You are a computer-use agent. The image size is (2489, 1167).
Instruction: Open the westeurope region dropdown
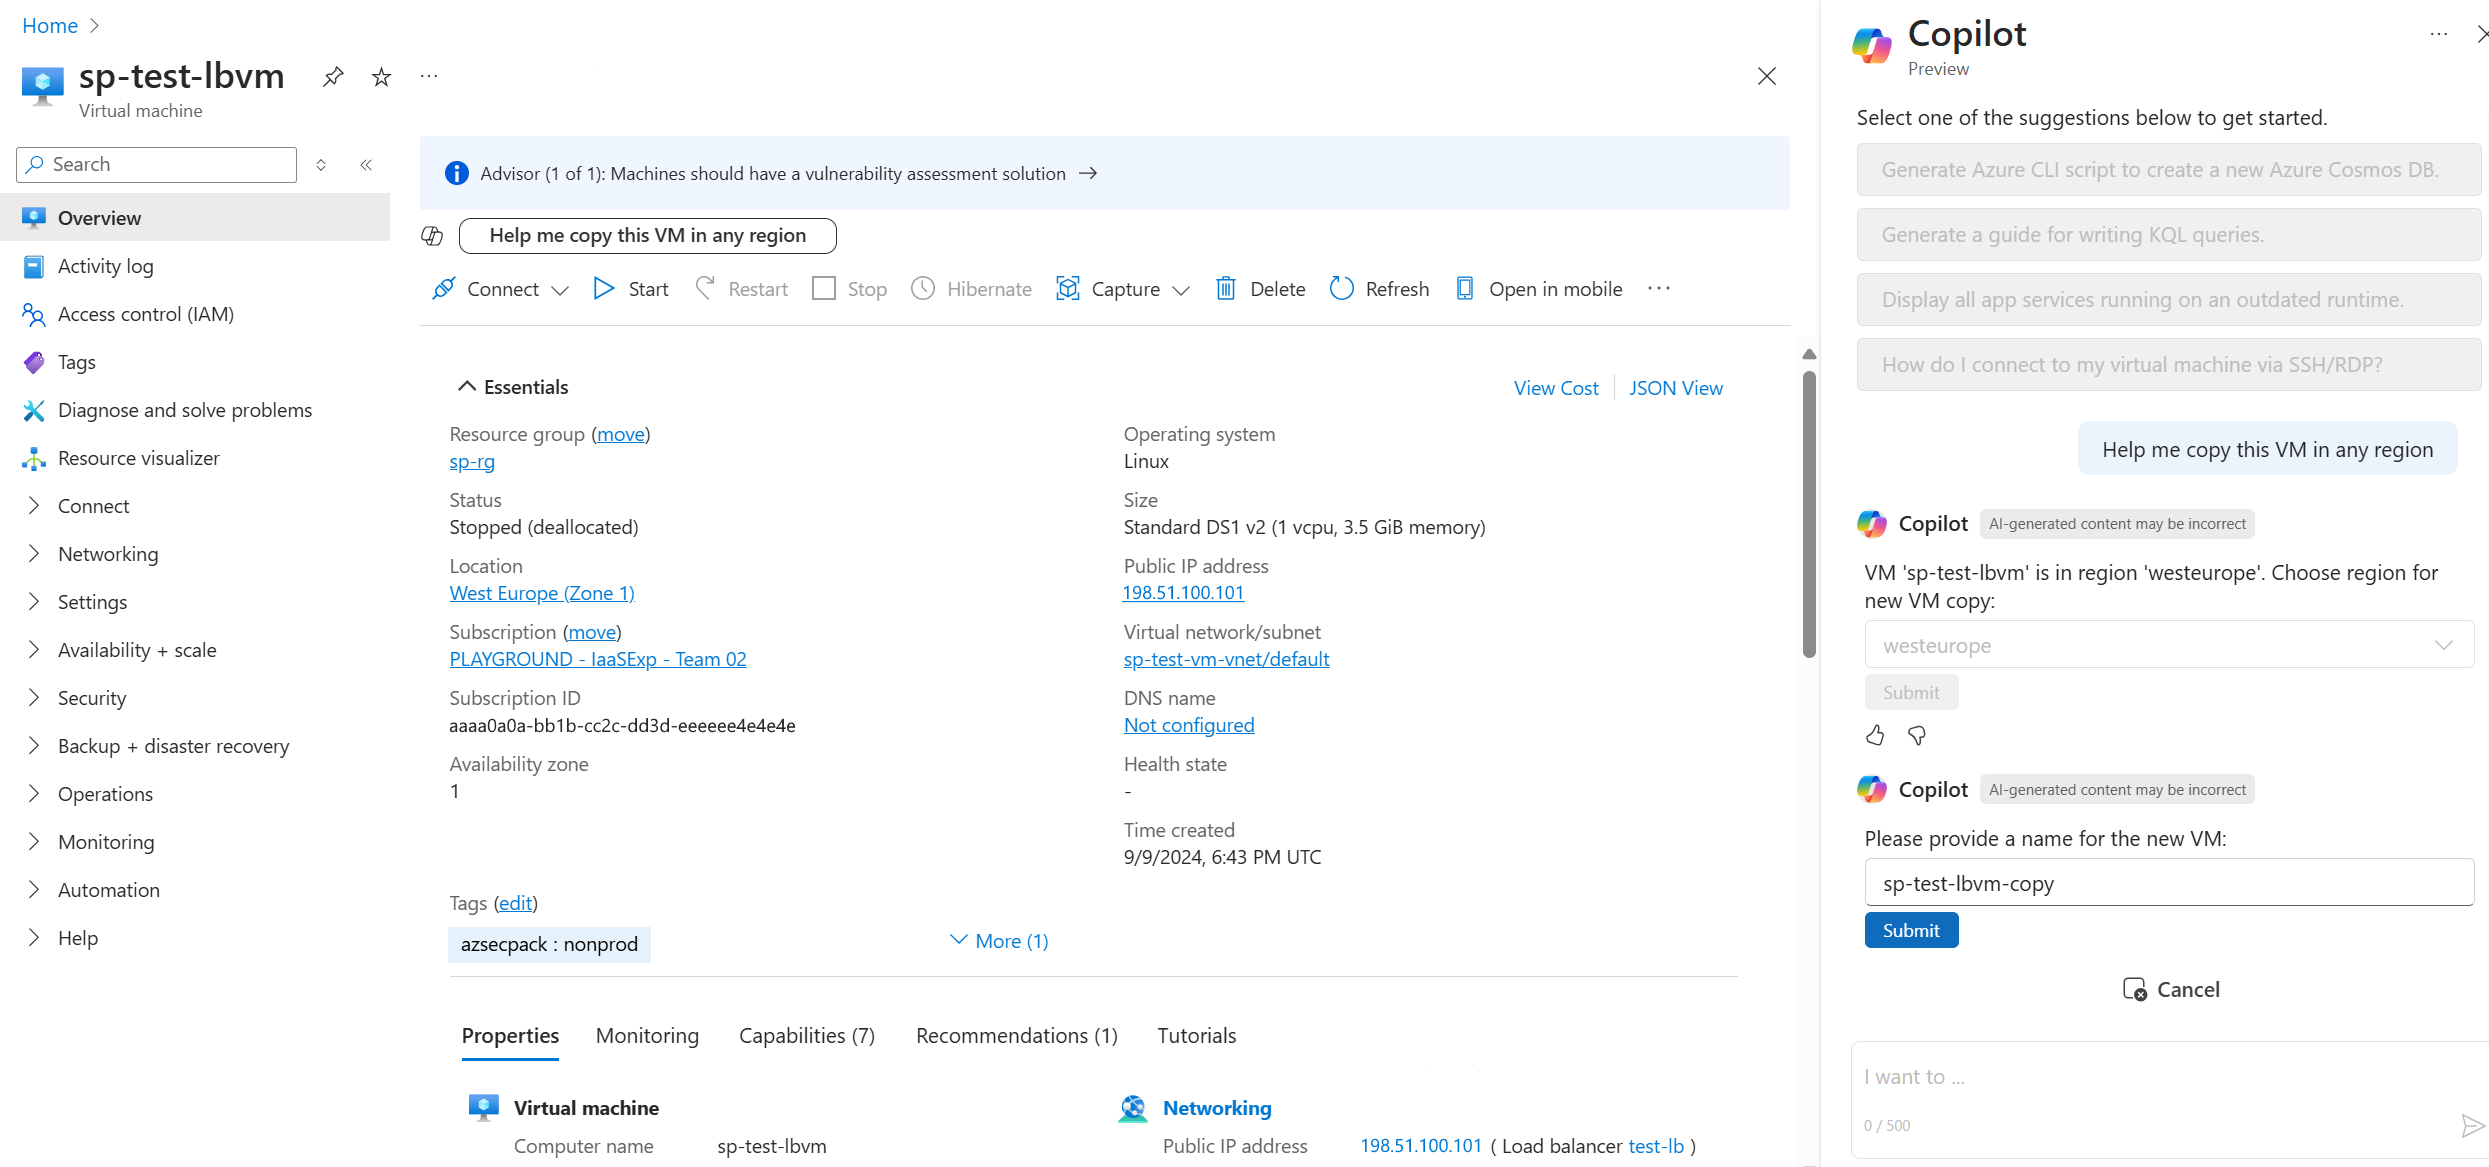coord(2168,645)
